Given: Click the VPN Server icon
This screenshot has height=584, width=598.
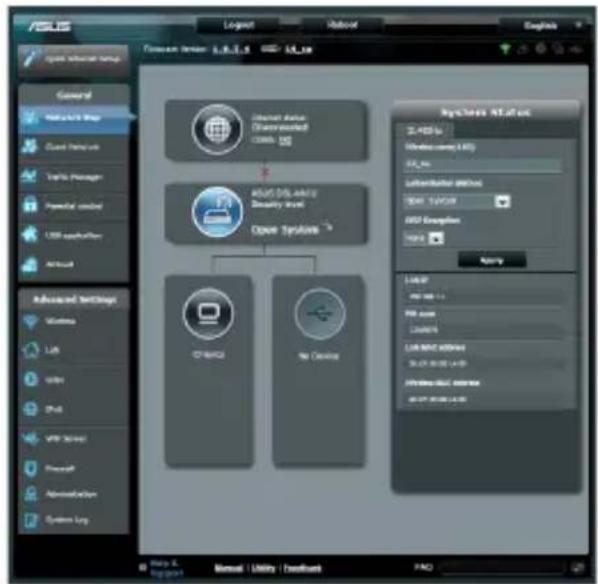Looking at the screenshot, I should tap(31, 438).
